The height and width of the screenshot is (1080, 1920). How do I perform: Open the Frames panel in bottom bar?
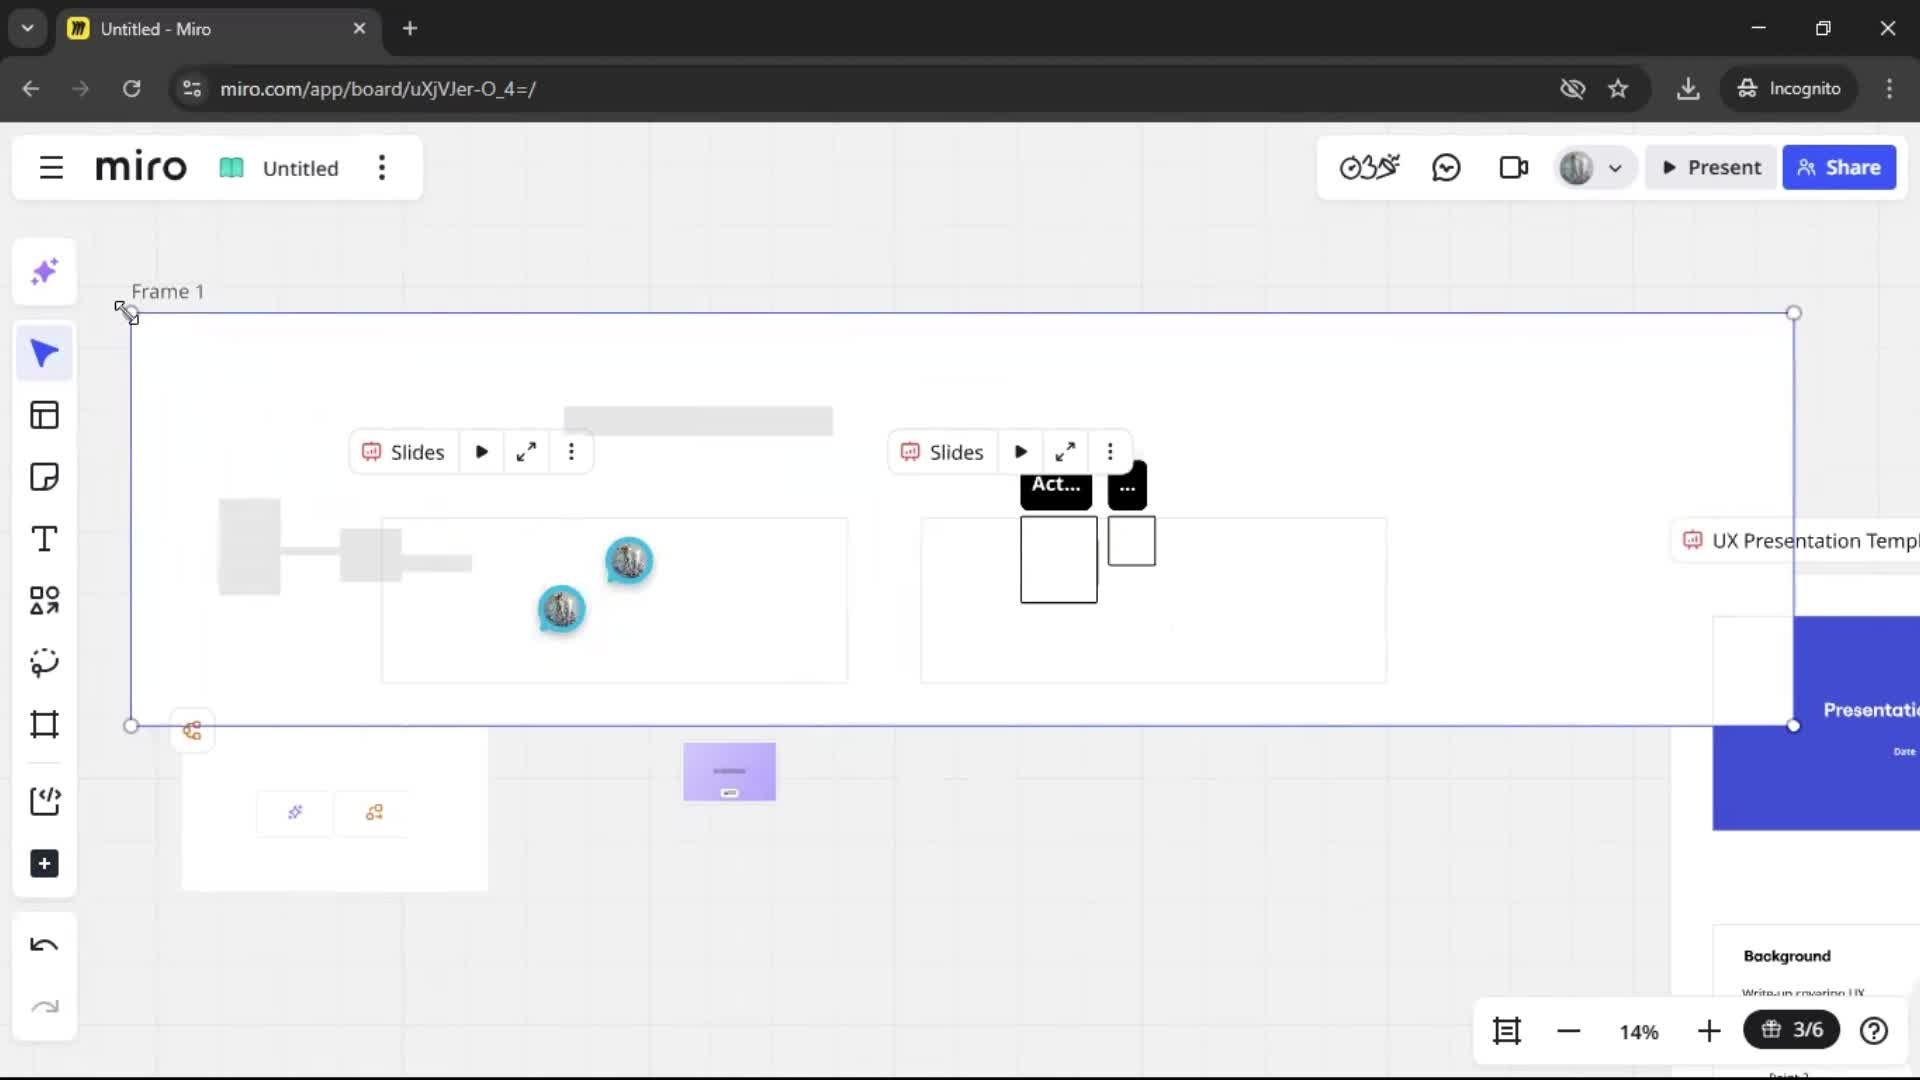tap(1506, 1031)
